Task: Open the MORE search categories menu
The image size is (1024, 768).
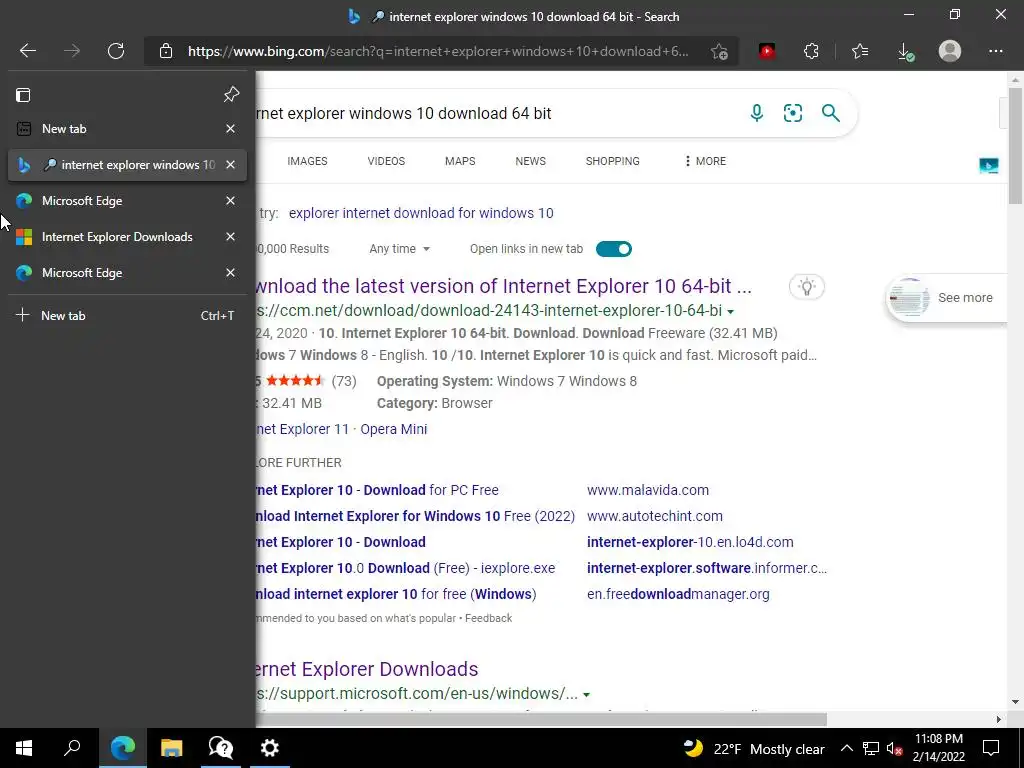Action: pyautogui.click(x=705, y=161)
